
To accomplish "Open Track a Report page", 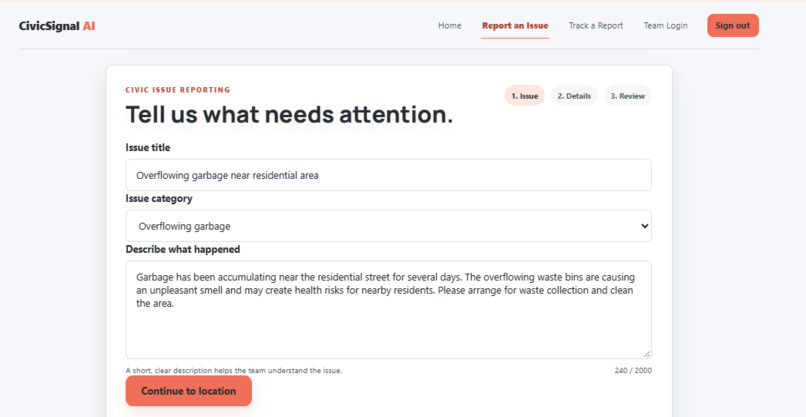I will pyautogui.click(x=596, y=26).
